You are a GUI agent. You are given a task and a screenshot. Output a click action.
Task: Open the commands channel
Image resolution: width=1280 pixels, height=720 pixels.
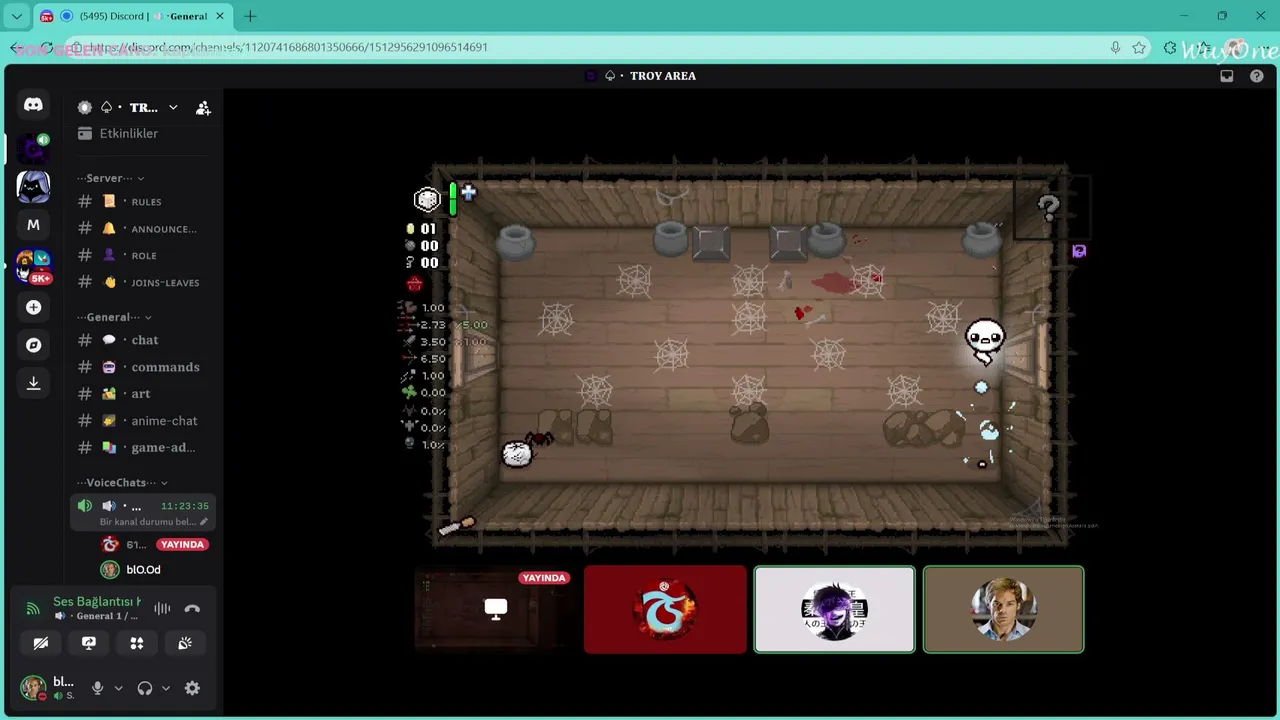coord(143,367)
